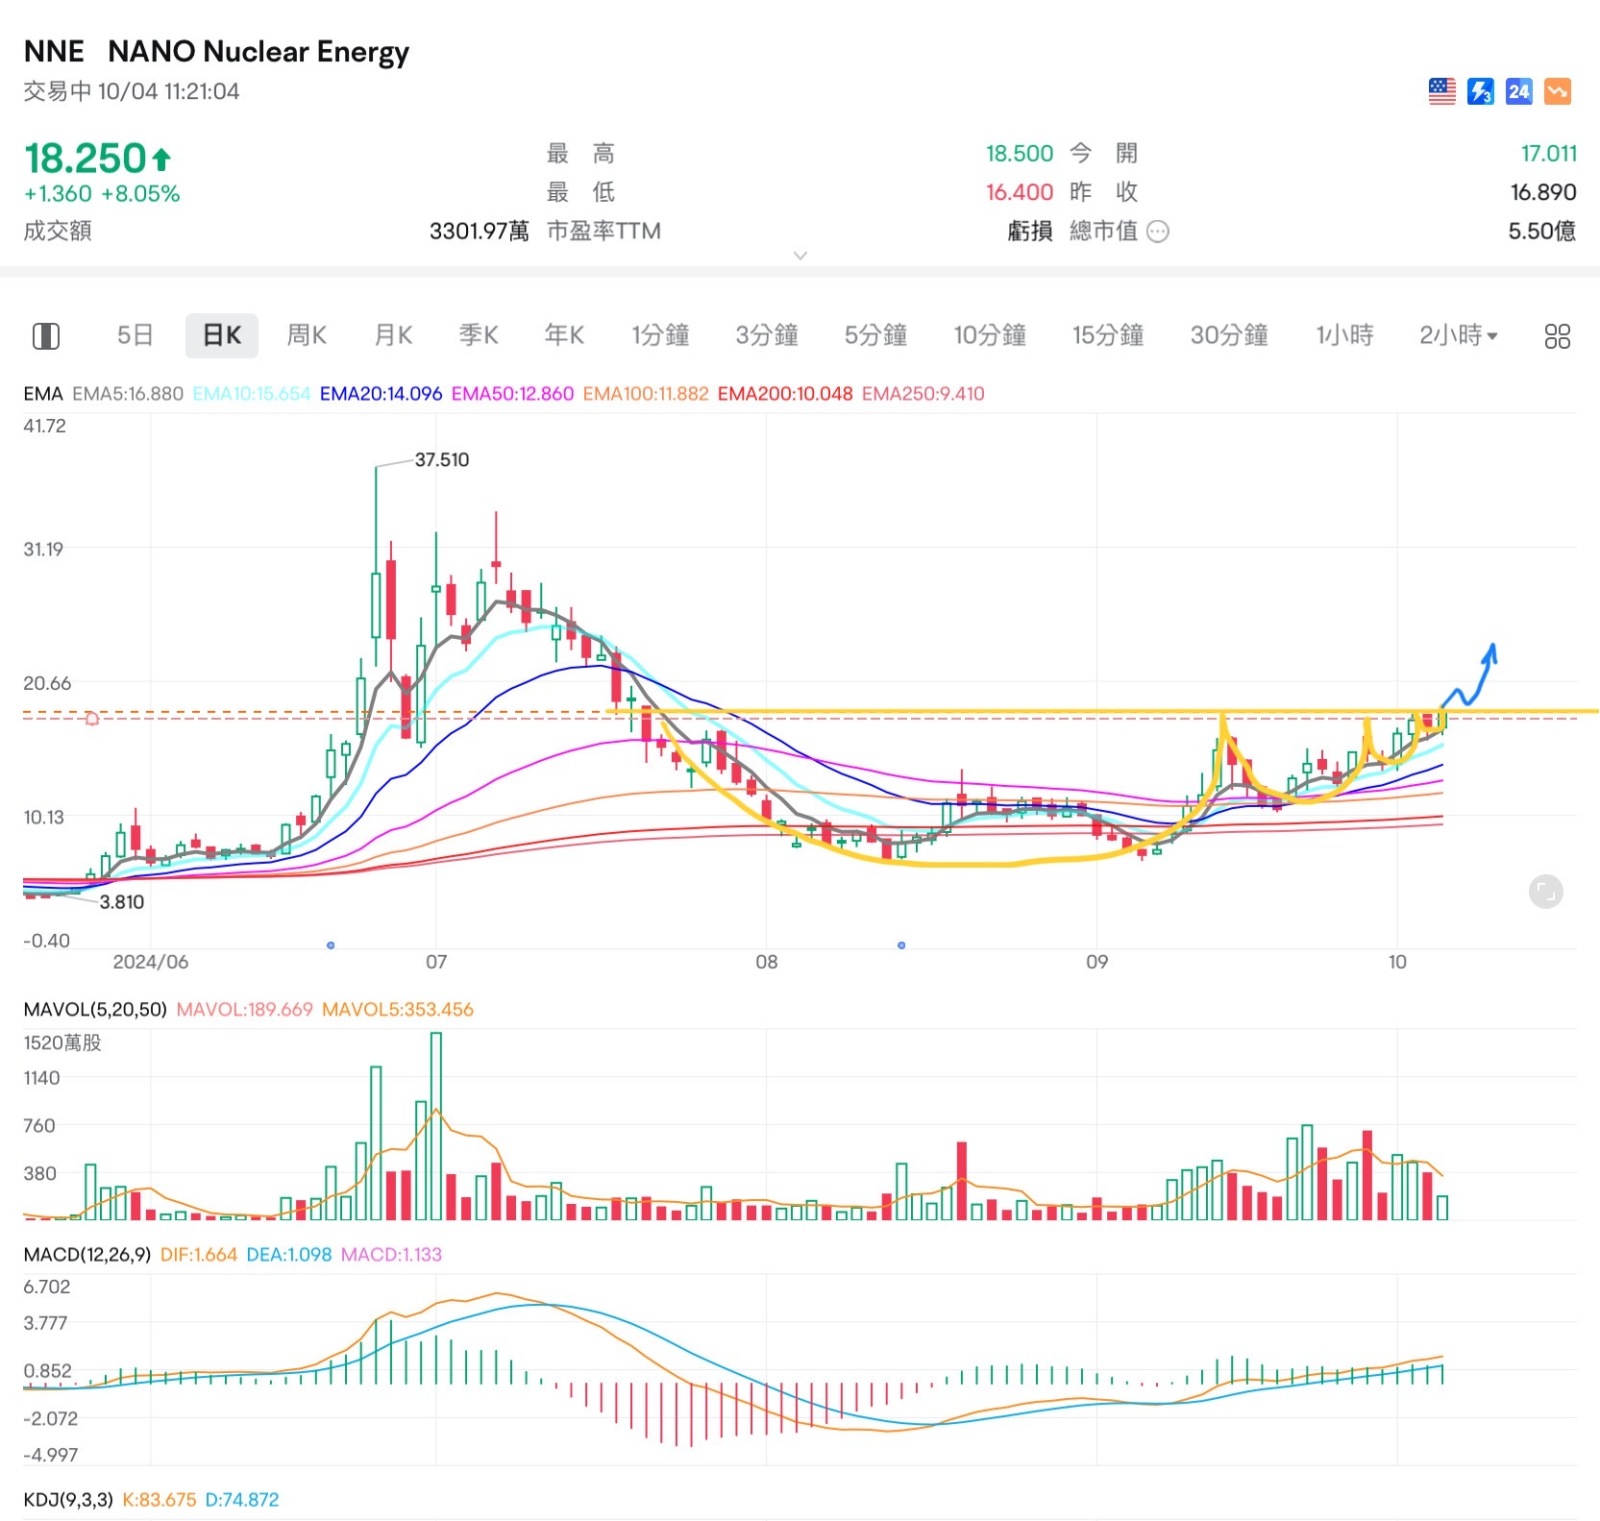Switch to the 5日 chart tab
Screen dimensions: 1600x1521
click(135, 335)
